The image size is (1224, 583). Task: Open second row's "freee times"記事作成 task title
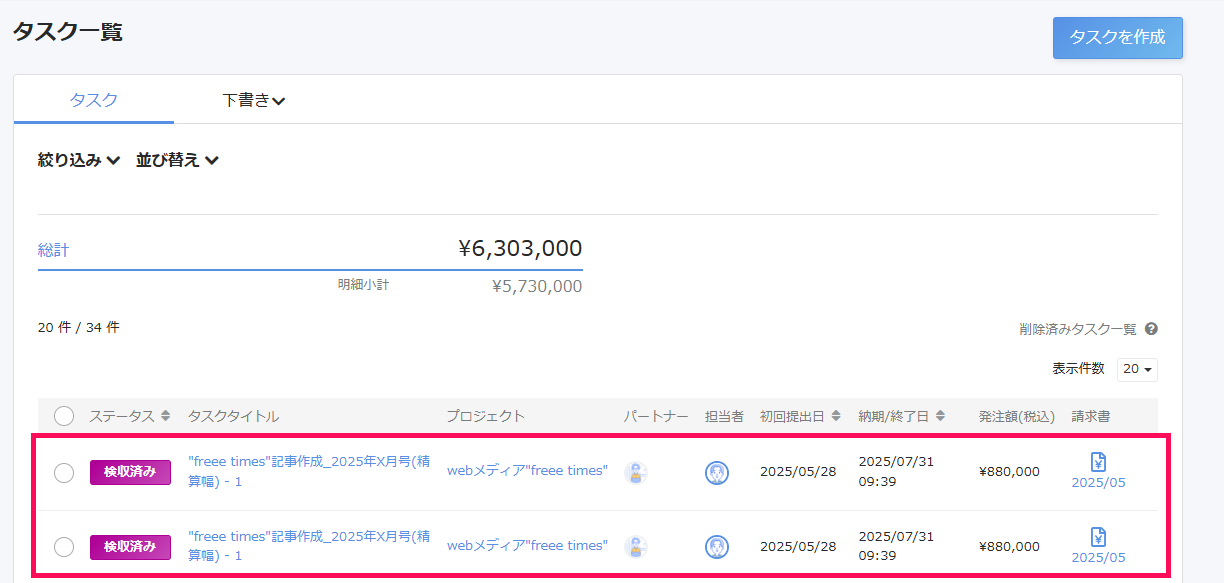tap(309, 546)
